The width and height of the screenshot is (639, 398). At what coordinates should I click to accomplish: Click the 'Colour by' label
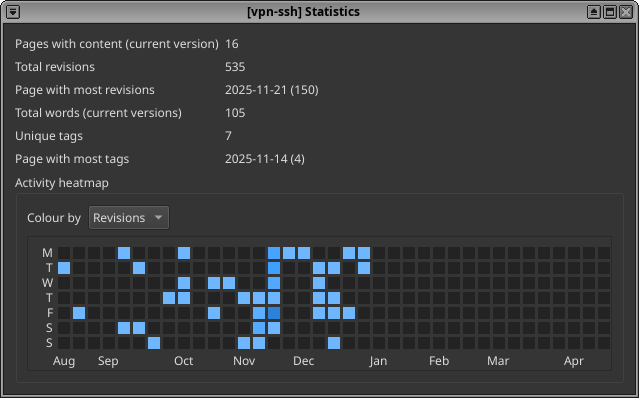point(54,218)
